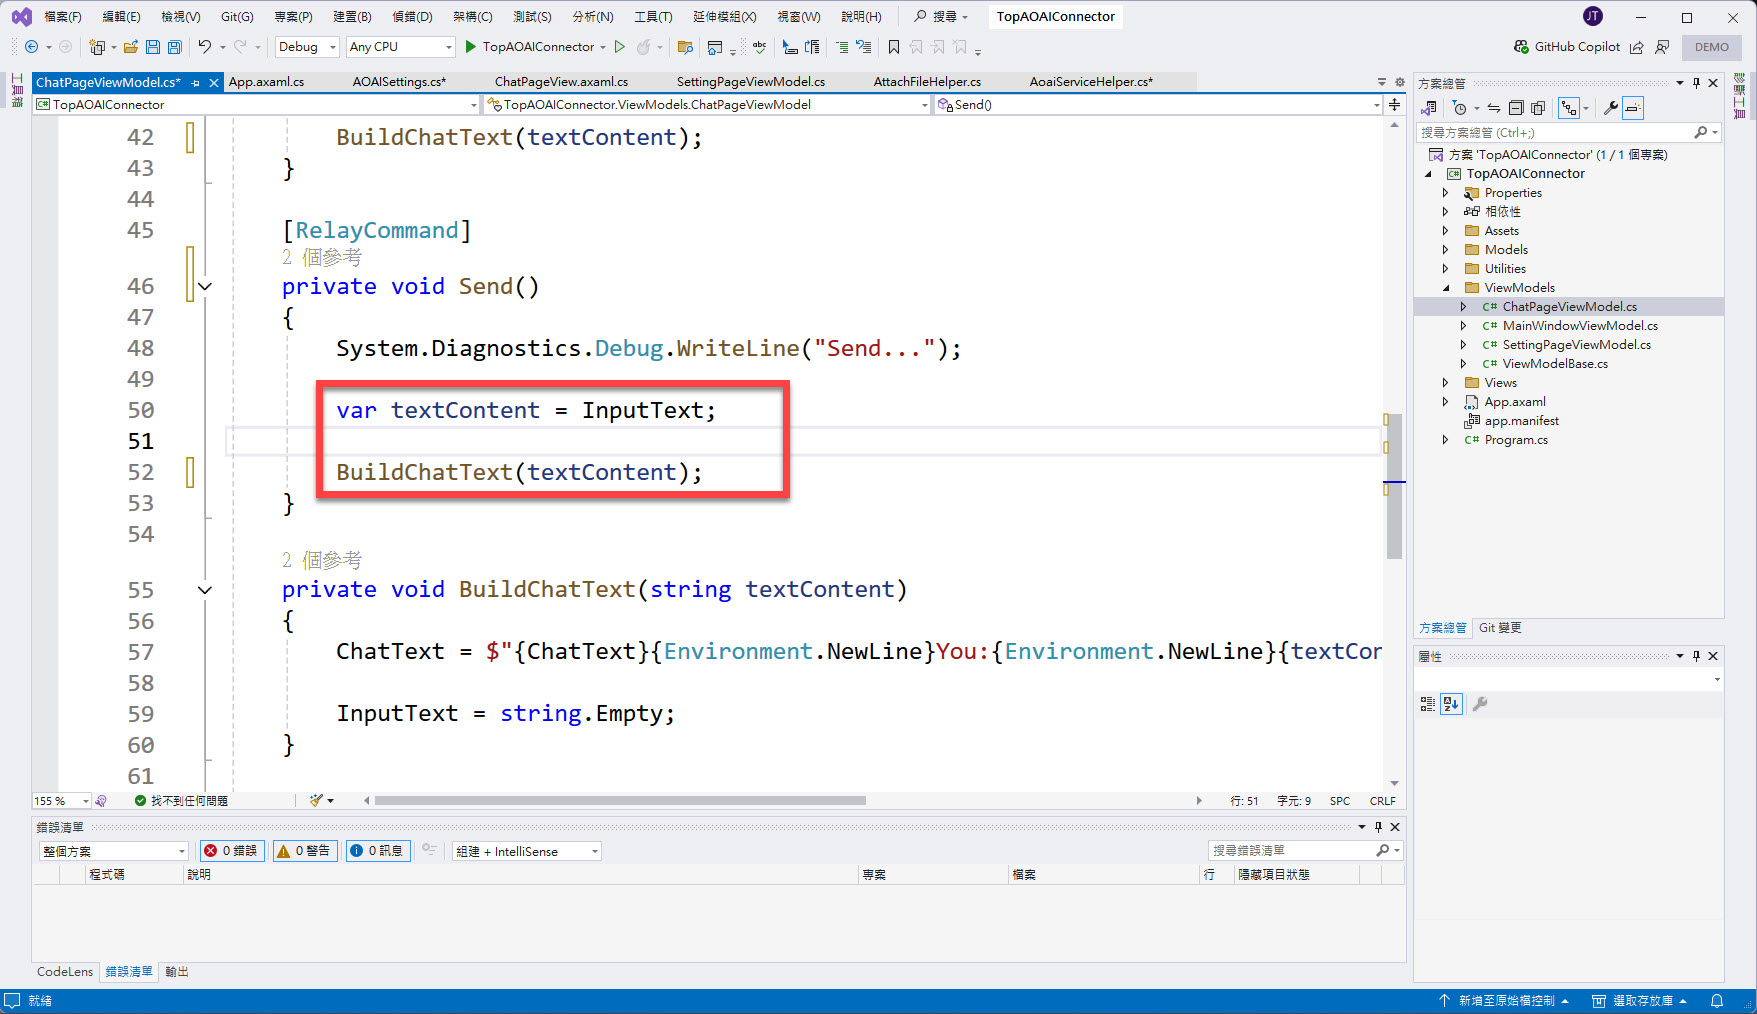Expand the Properties node in Solution Explorer
Image resolution: width=1757 pixels, height=1014 pixels.
coord(1445,193)
